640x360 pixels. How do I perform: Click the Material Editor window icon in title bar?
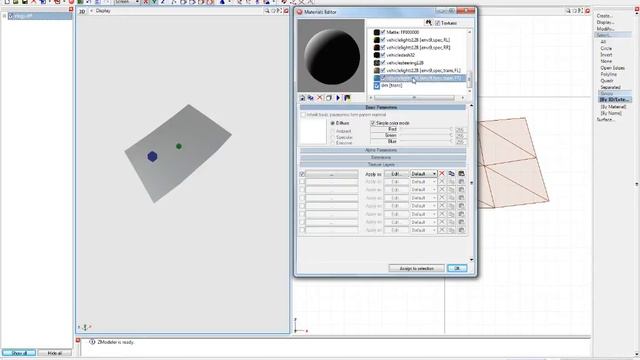[300, 12]
